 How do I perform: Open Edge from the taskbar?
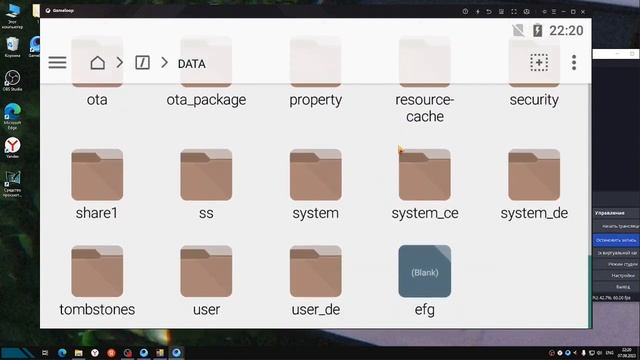pos(62,353)
